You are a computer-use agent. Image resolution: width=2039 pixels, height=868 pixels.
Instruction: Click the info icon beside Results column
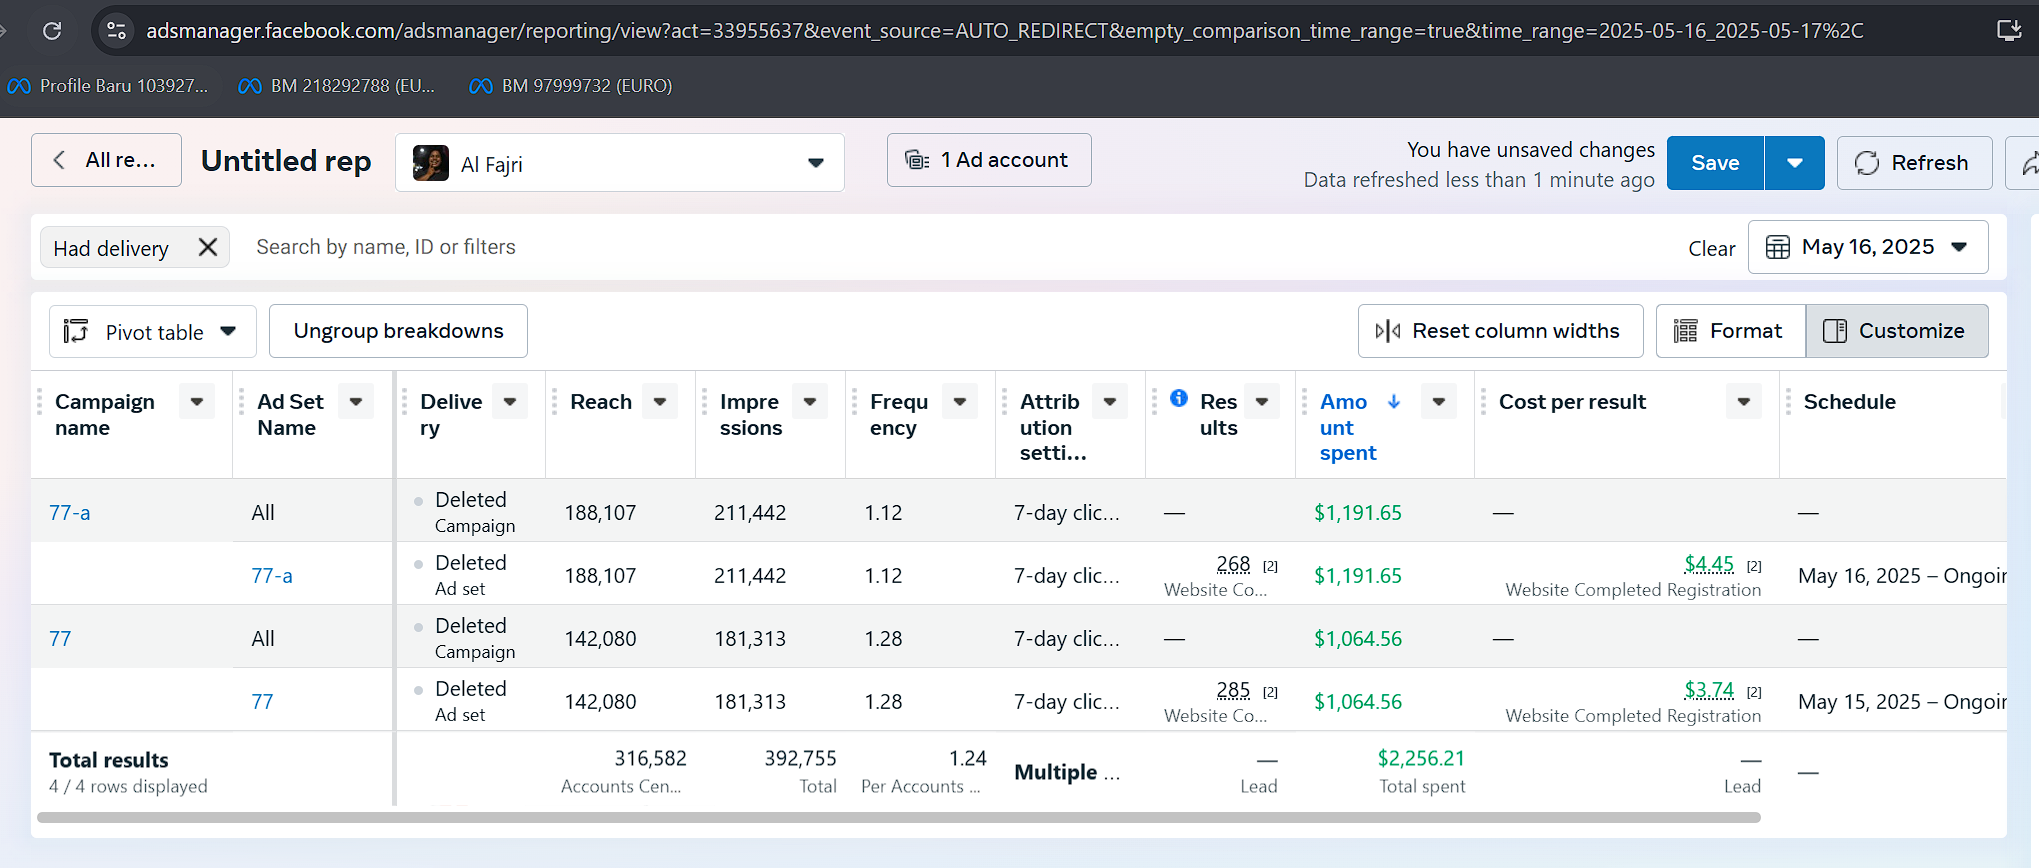[1179, 398]
